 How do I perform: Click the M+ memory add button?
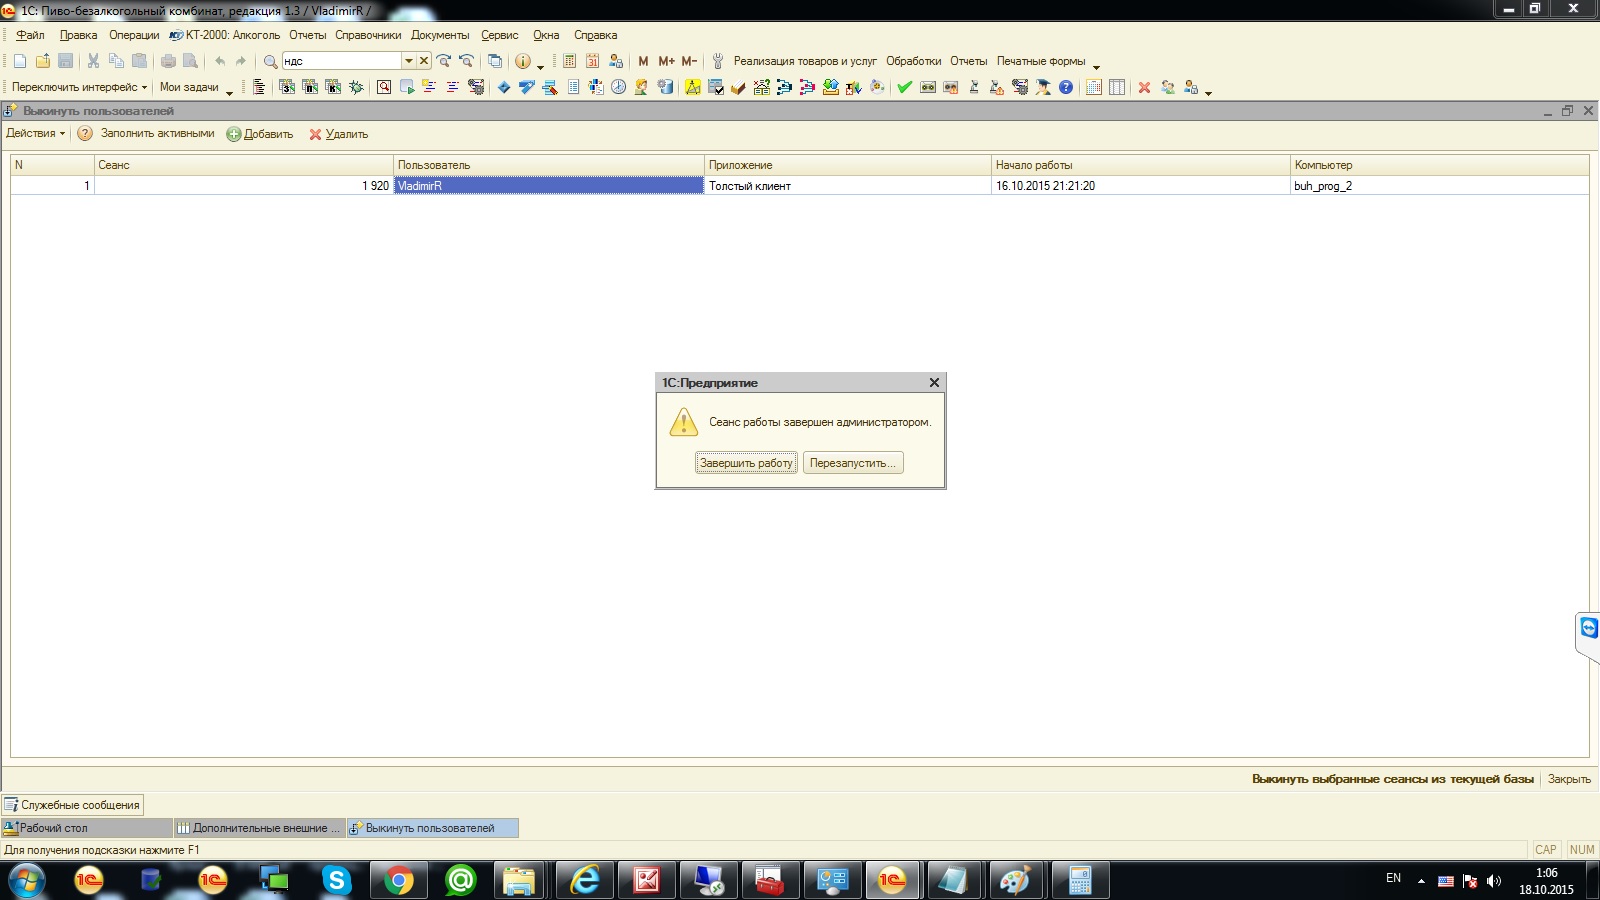(x=666, y=61)
